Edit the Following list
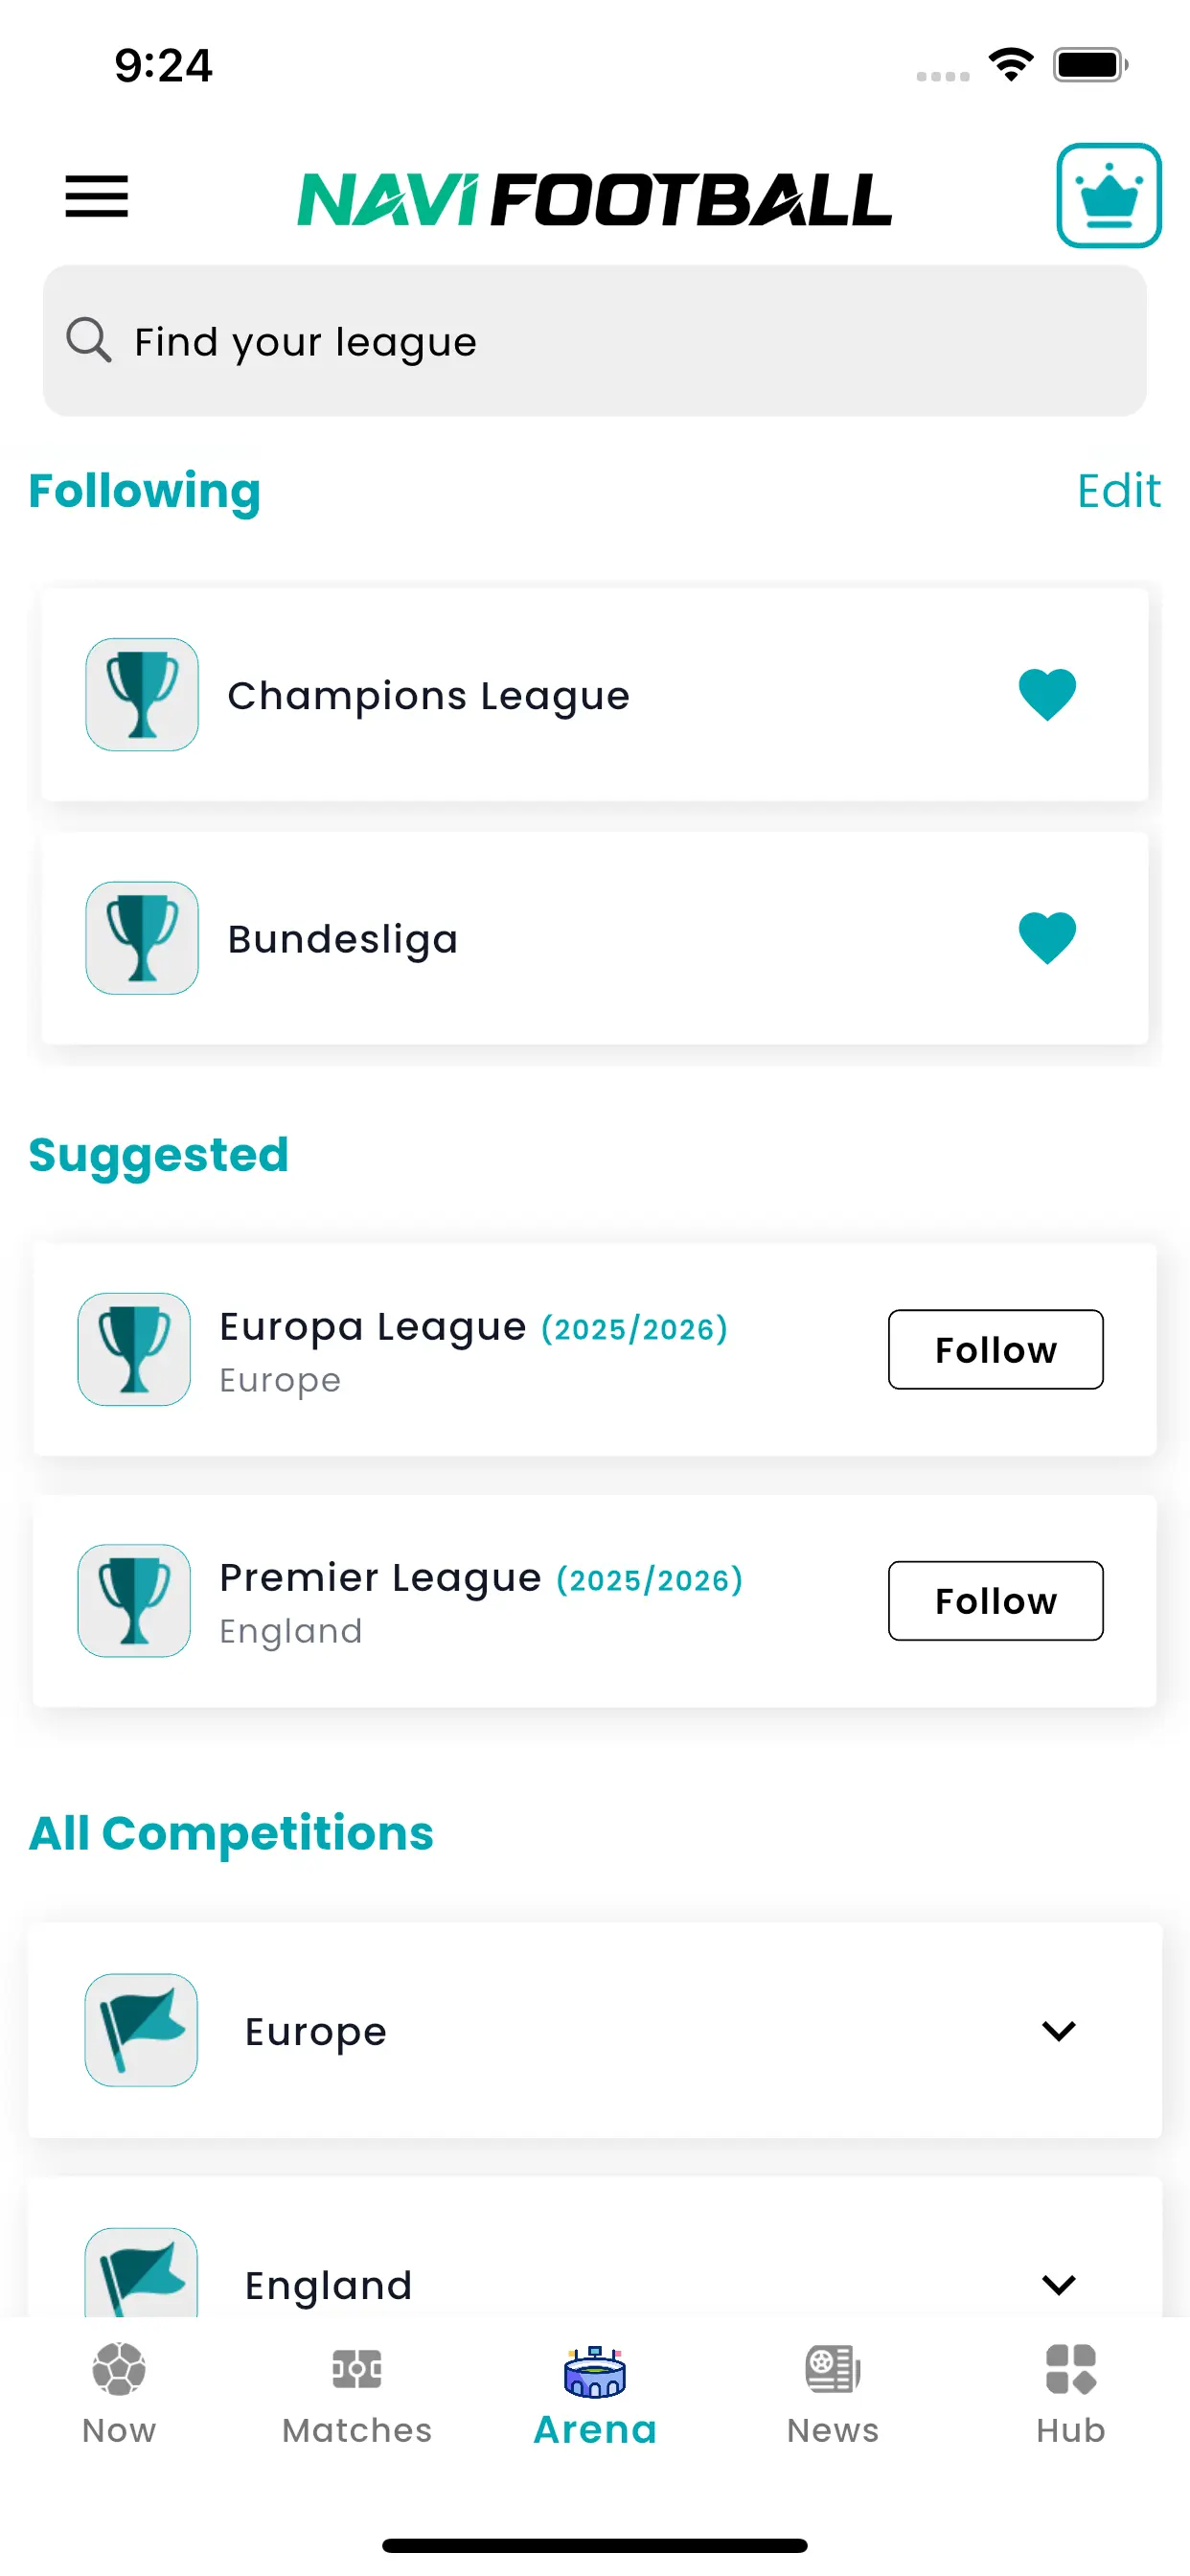The width and height of the screenshot is (1190, 2576). (x=1118, y=491)
